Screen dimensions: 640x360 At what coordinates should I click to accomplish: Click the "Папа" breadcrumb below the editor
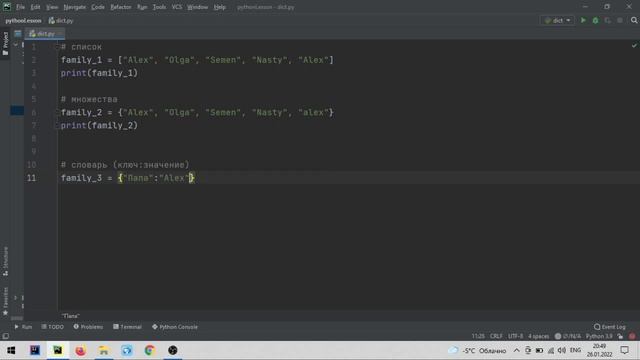pos(71,316)
